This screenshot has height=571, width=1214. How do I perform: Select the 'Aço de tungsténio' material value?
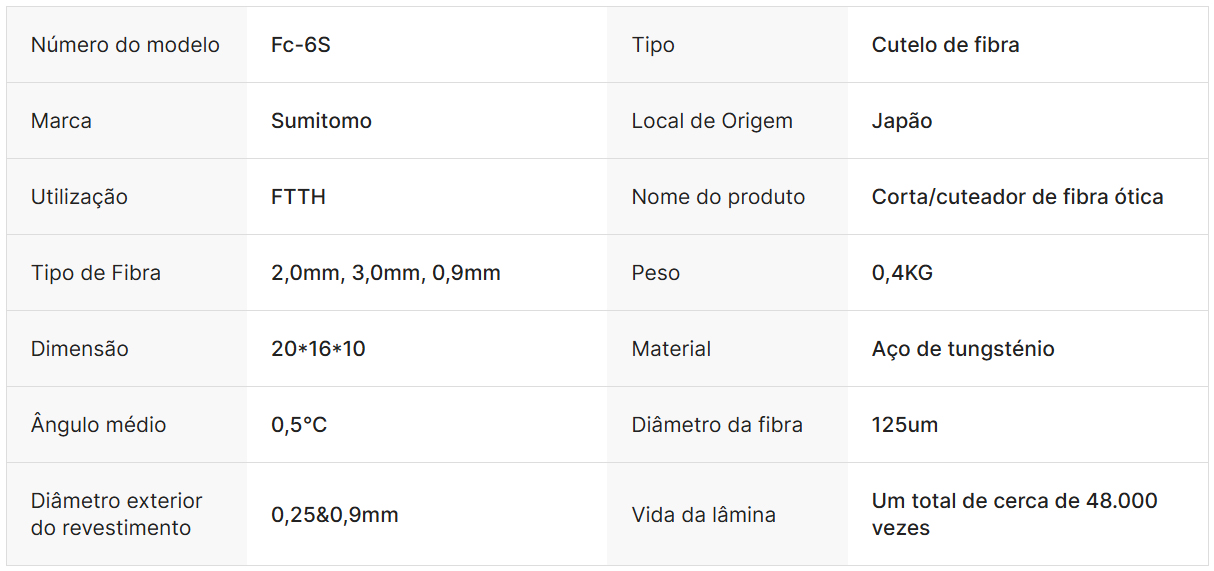(963, 349)
